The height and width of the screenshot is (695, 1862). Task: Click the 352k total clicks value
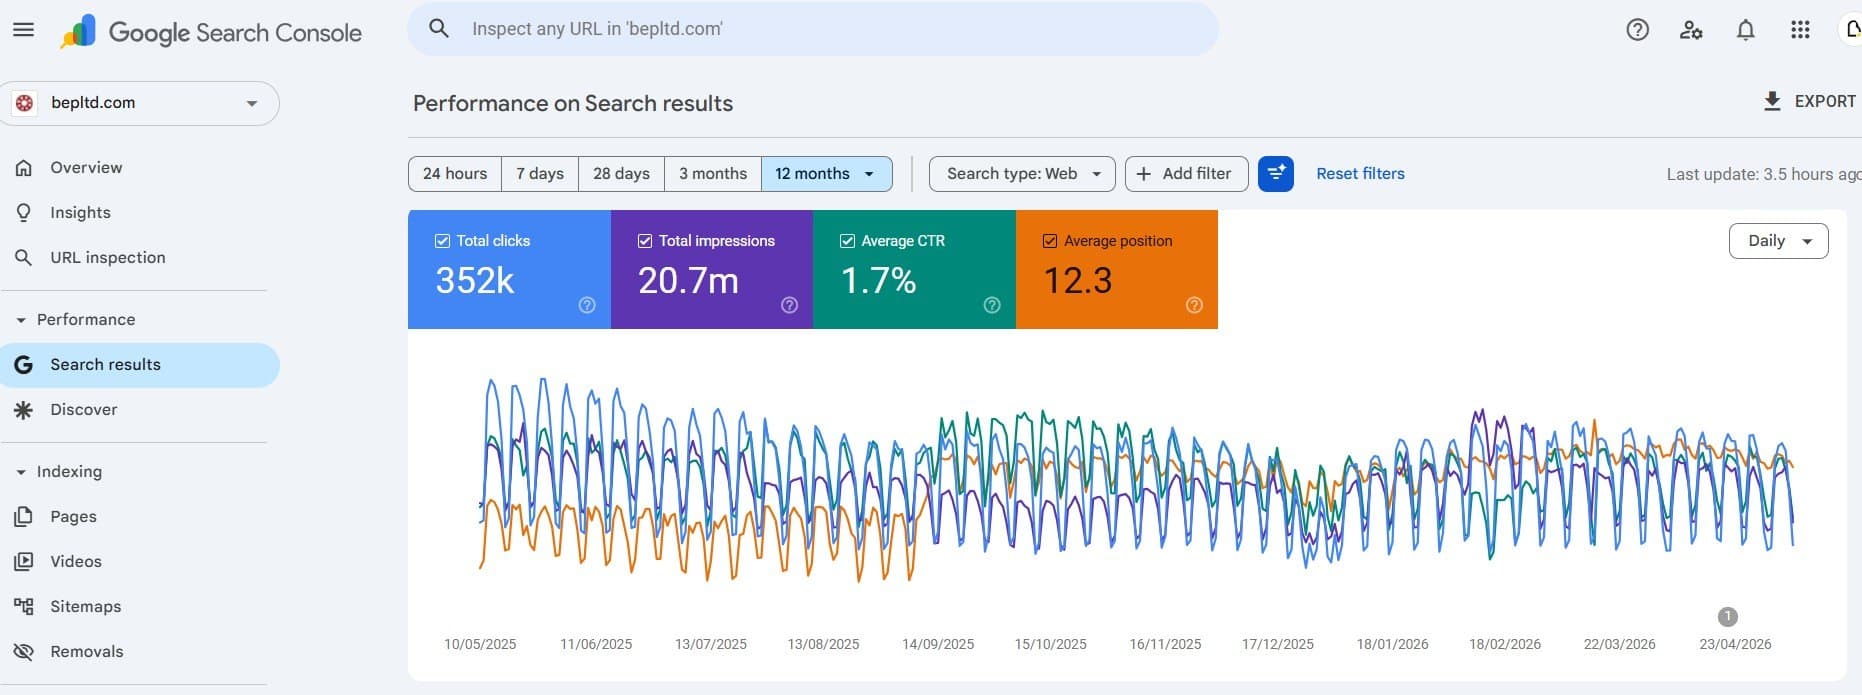coord(475,281)
